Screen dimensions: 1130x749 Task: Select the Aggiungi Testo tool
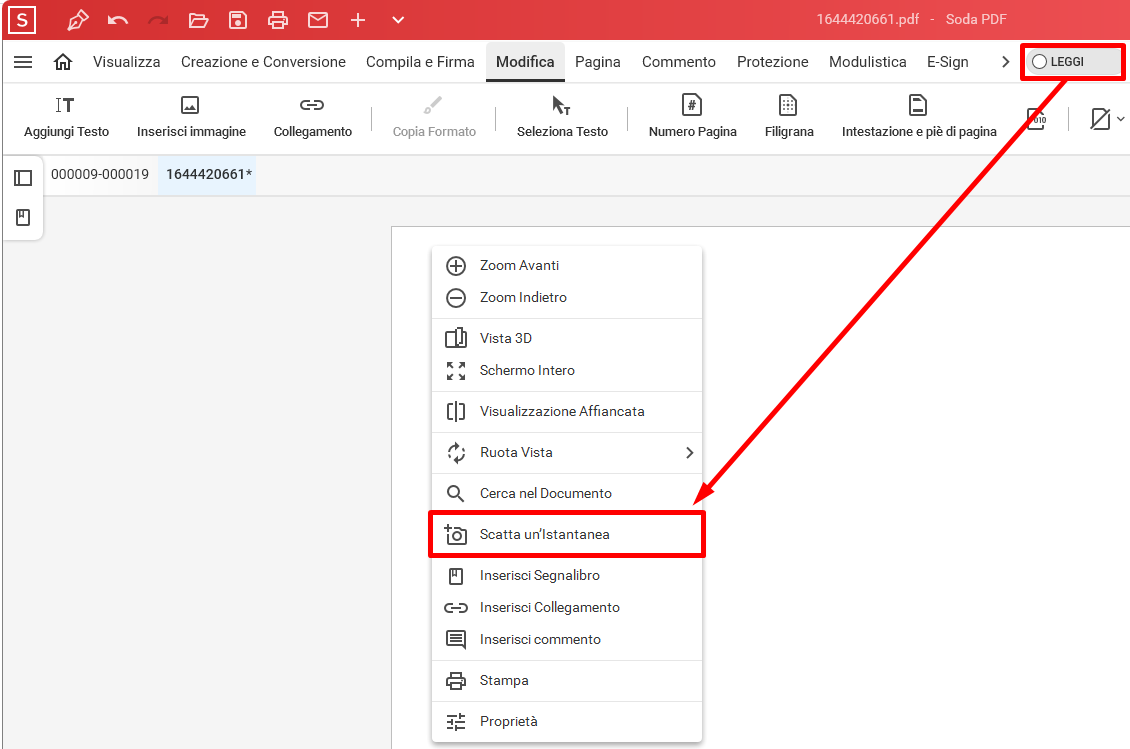click(66, 117)
